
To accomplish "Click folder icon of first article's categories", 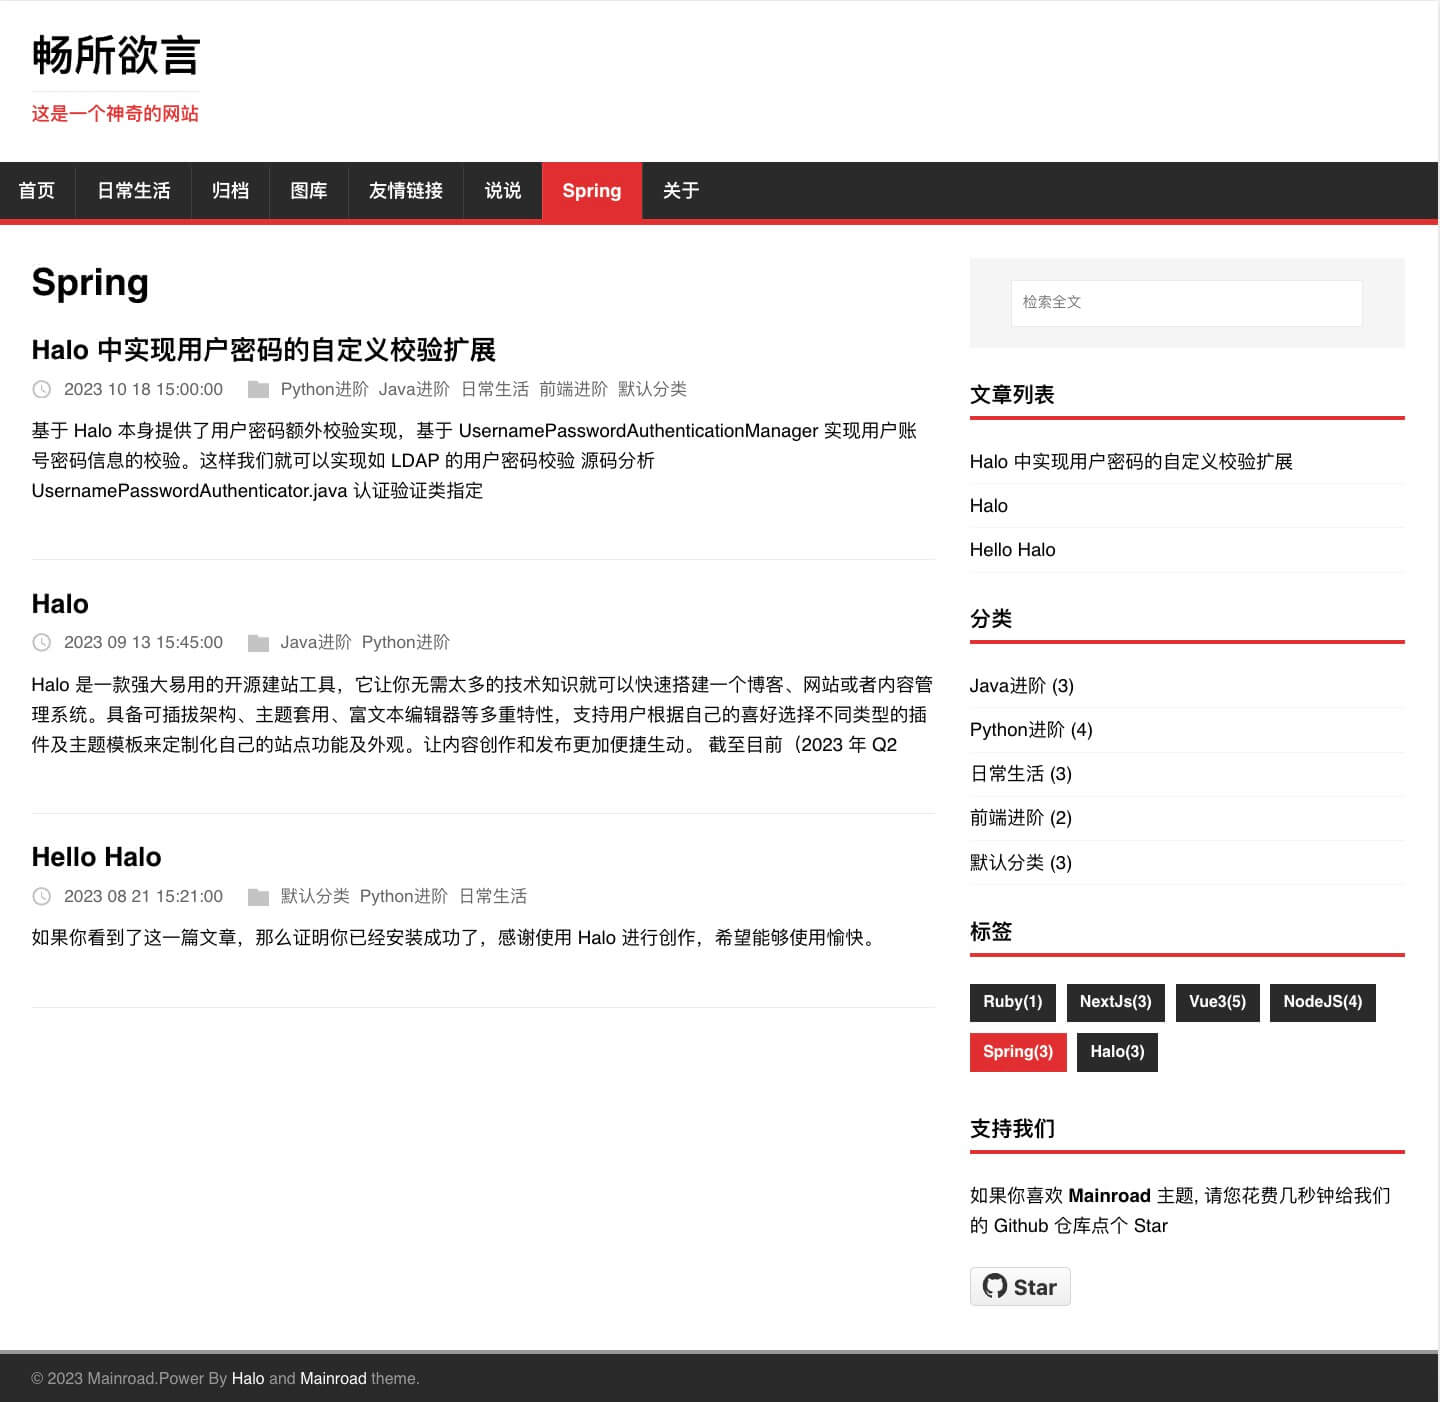I will [258, 389].
